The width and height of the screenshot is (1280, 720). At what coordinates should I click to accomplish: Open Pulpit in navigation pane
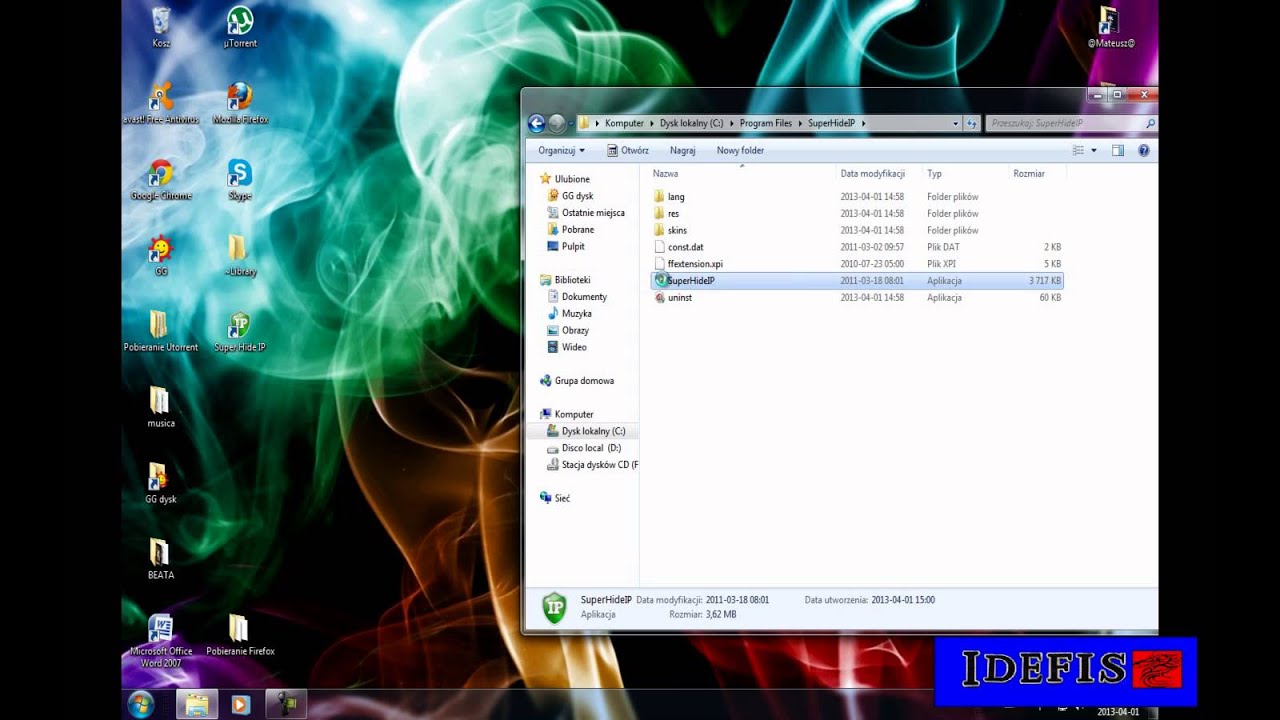click(573, 246)
